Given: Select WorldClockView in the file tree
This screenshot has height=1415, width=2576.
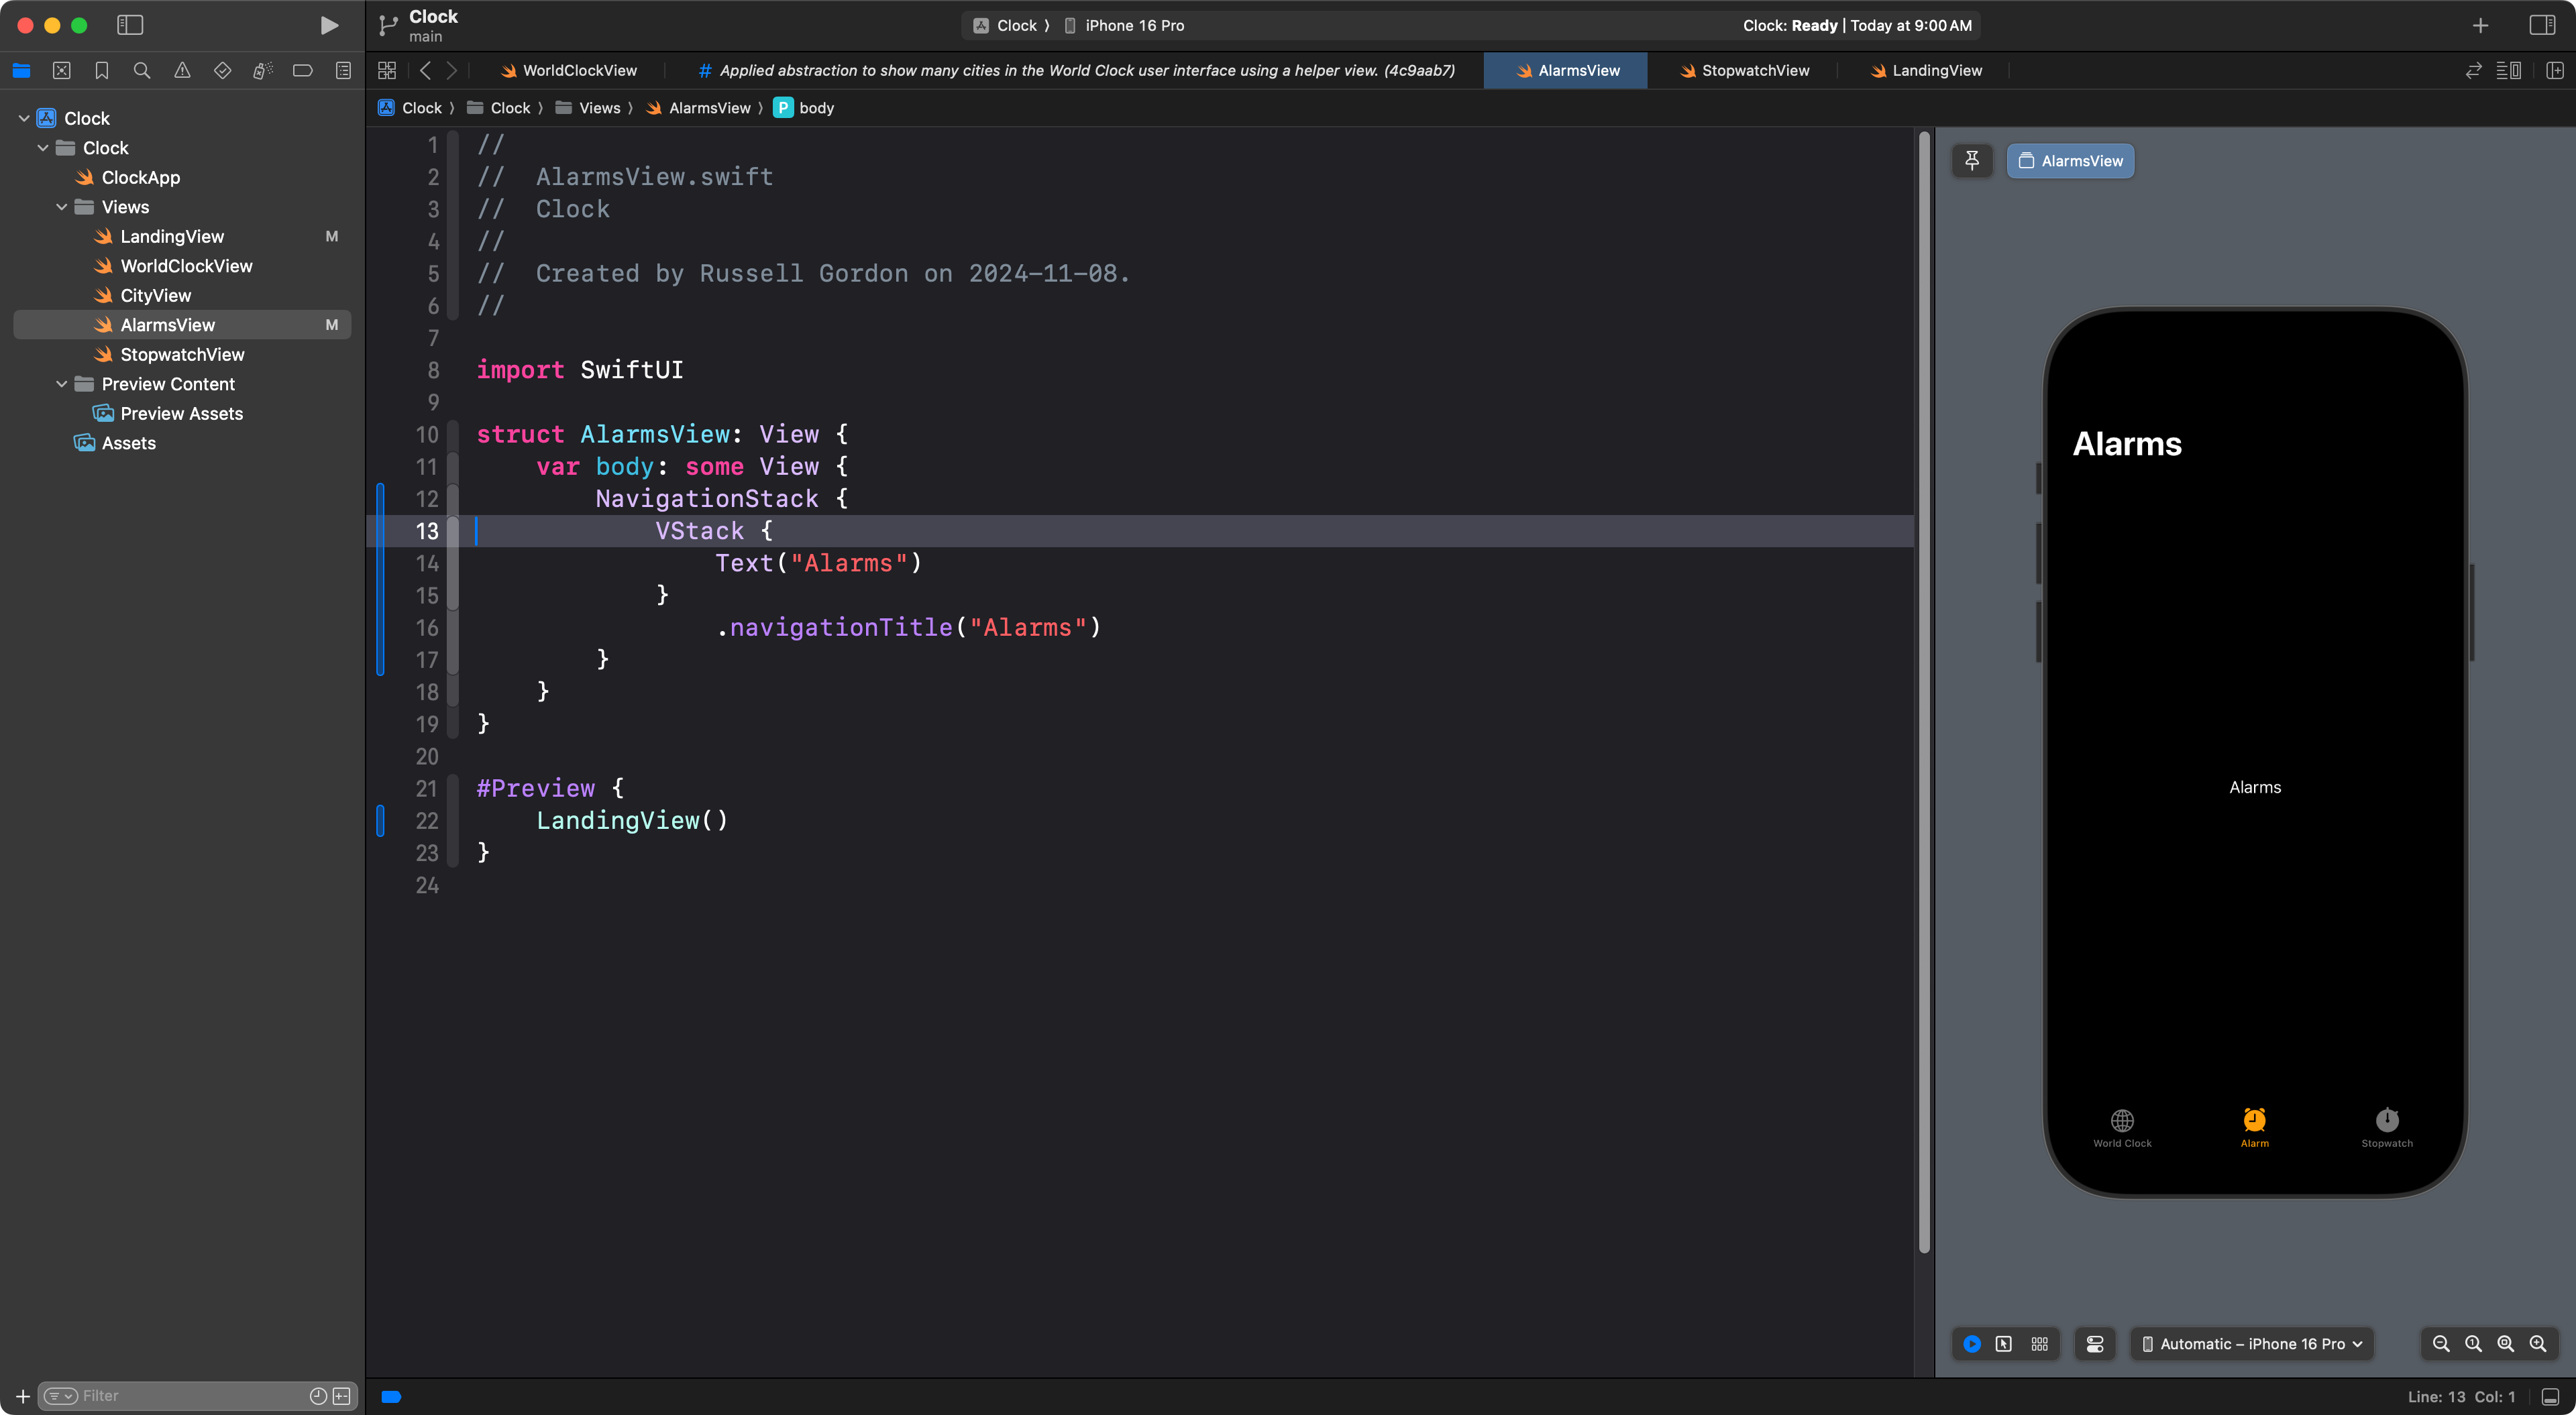Looking at the screenshot, I should (186, 266).
